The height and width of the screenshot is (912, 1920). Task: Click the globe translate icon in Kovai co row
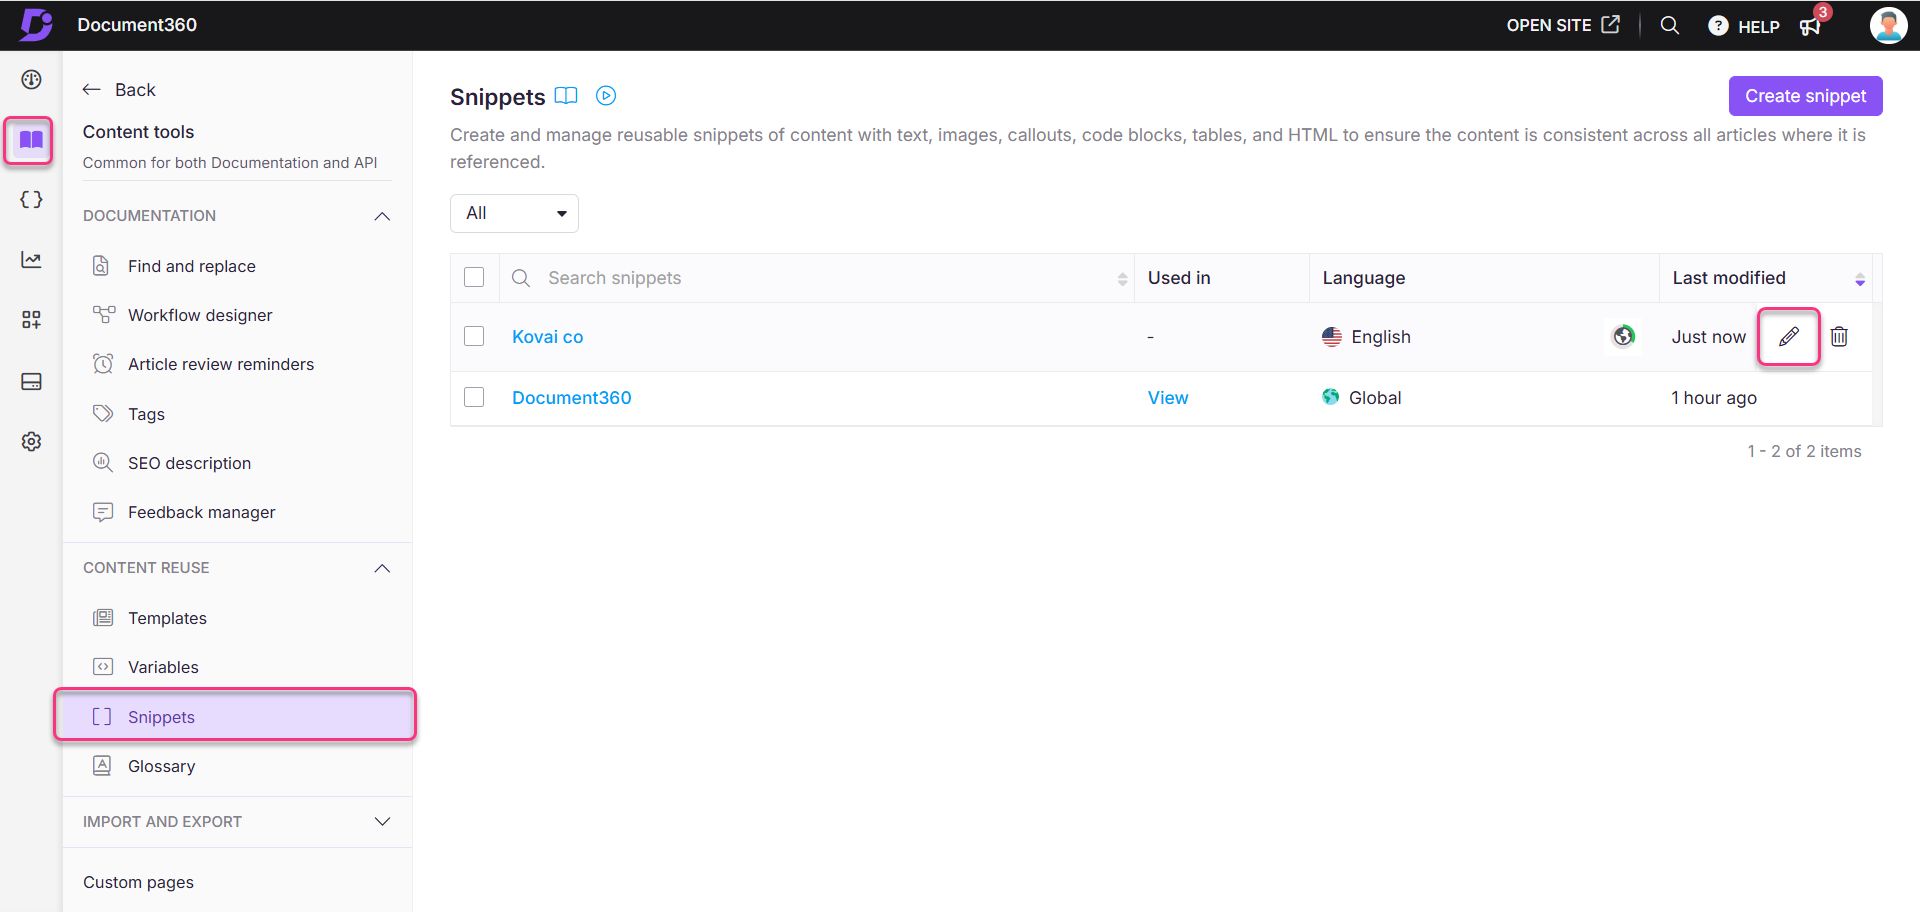pos(1624,336)
